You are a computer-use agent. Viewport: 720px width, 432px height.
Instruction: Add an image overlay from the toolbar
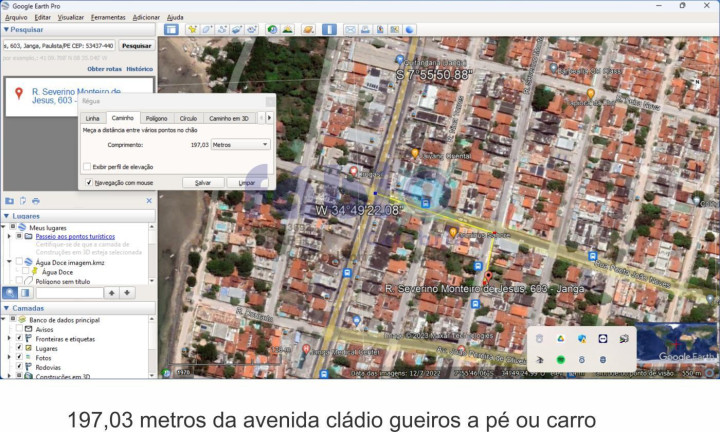pos(236,29)
